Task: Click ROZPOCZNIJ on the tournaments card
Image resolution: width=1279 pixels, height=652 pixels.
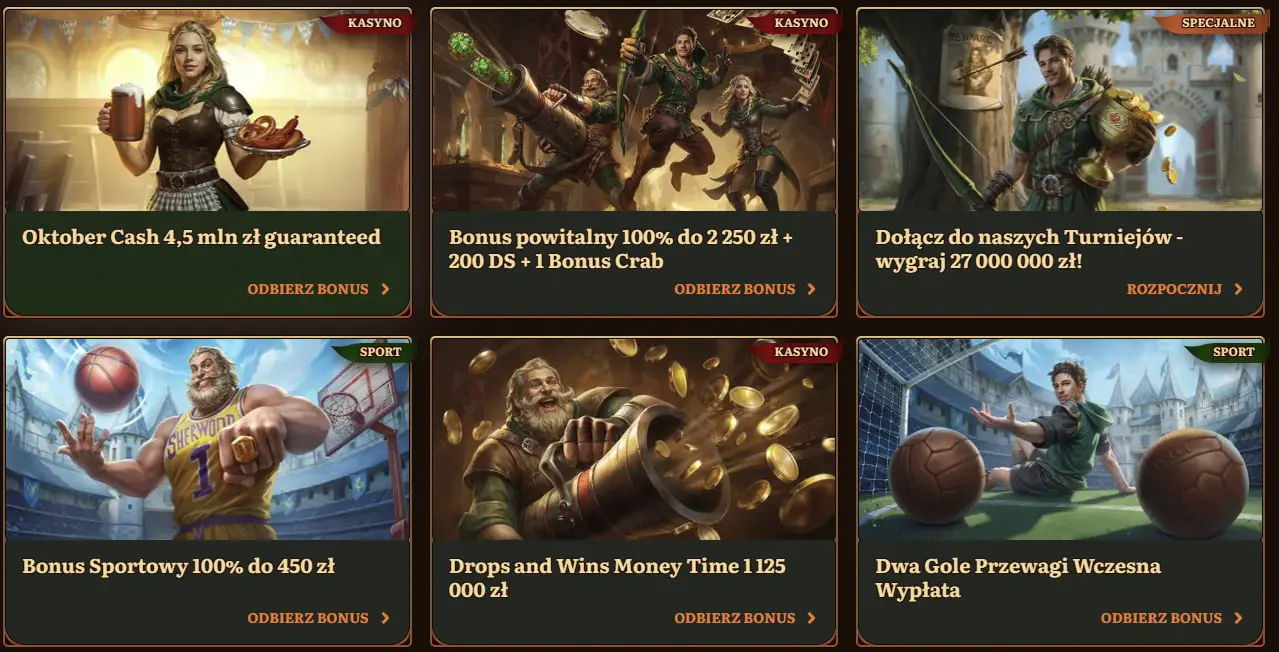Action: click(1174, 289)
